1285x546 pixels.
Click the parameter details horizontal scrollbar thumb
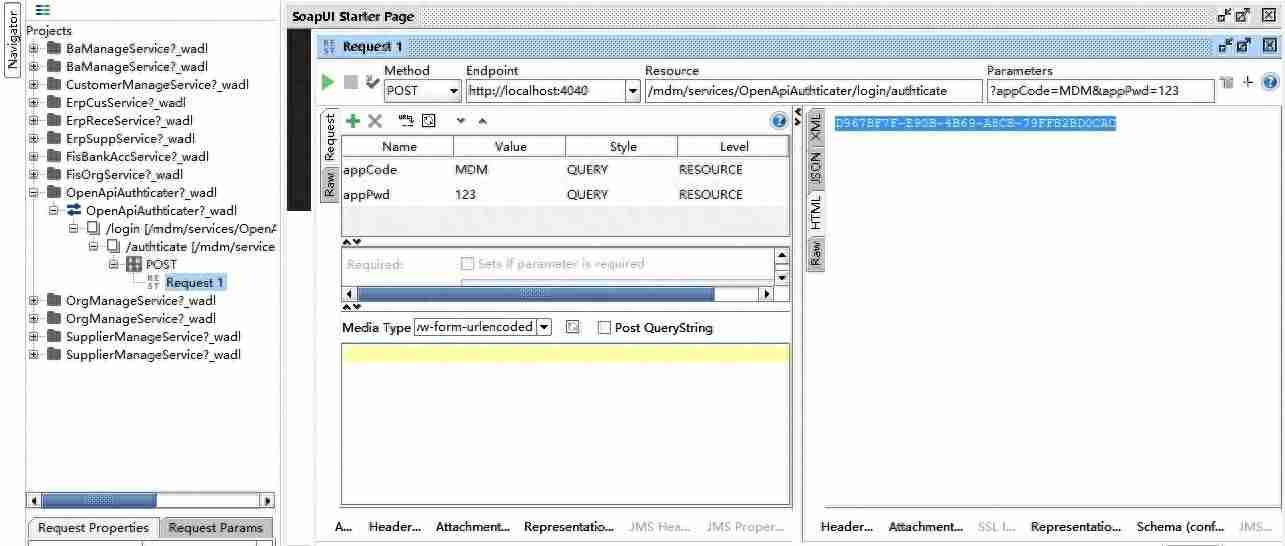[536, 294]
